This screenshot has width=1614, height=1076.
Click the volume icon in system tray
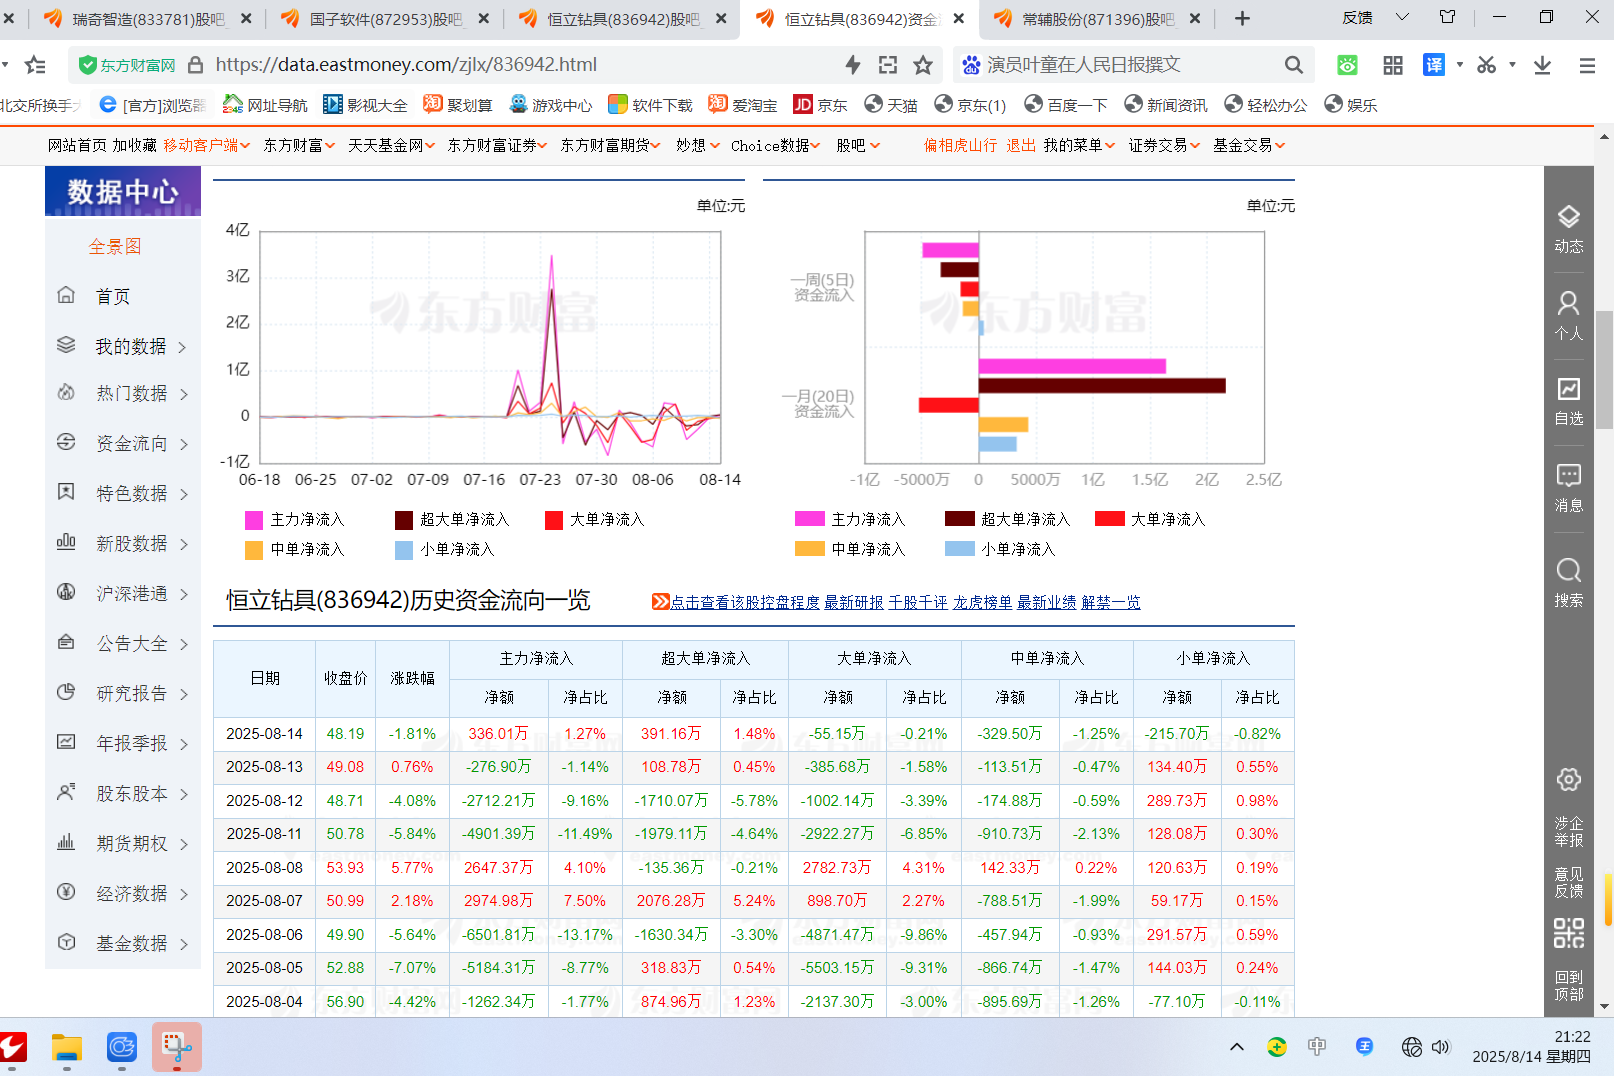point(1440,1047)
